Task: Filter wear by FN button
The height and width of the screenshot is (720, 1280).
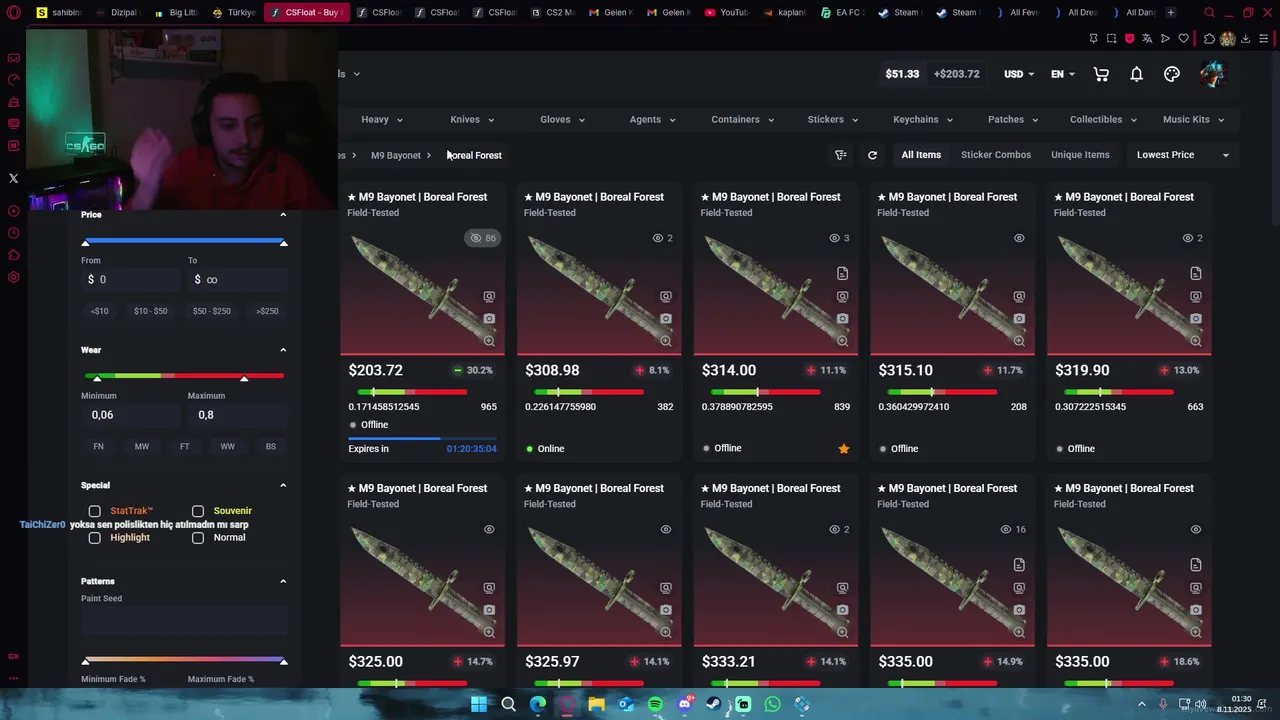Action: (x=98, y=446)
